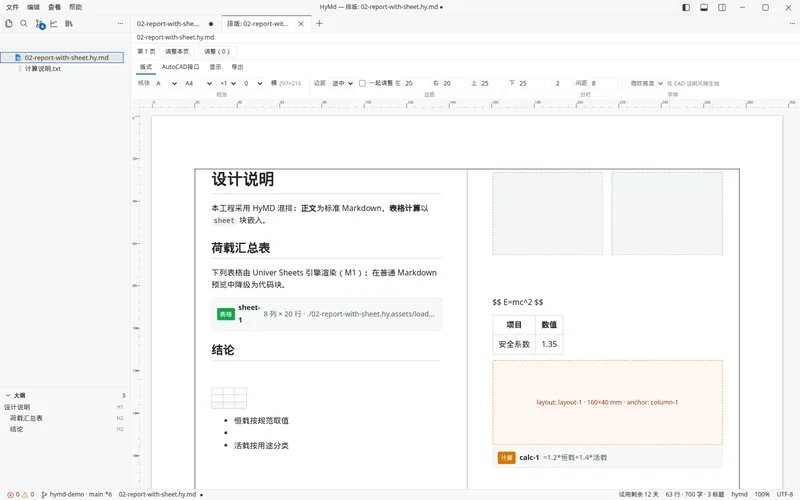Open the 边距 适中 margin preset dropdown
The height and width of the screenshot is (500, 800).
(342, 83)
